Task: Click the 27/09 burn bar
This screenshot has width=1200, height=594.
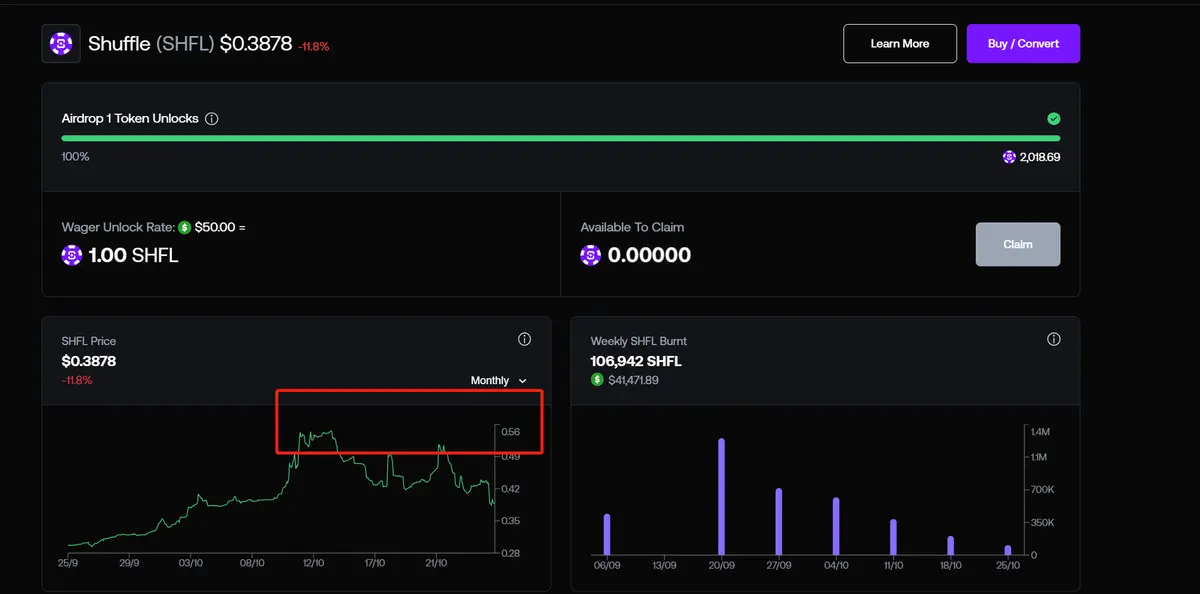Action: 778,521
